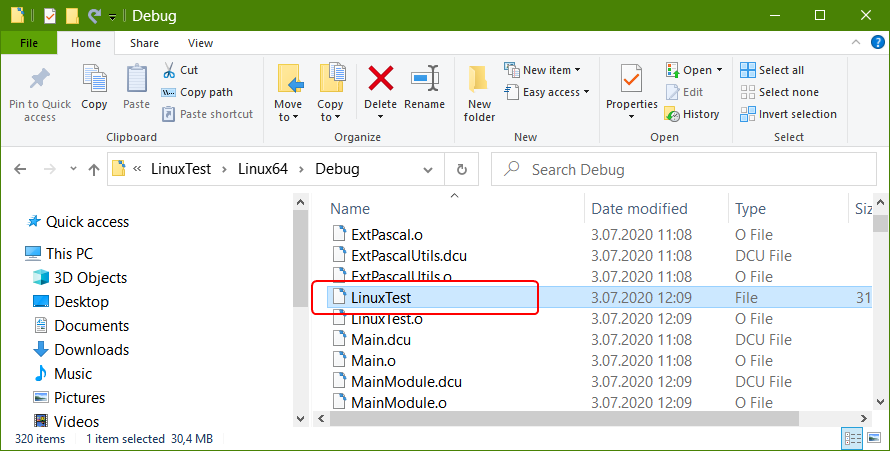Open recent locations dropdown arrow
The height and width of the screenshot is (451, 890).
coord(73,169)
